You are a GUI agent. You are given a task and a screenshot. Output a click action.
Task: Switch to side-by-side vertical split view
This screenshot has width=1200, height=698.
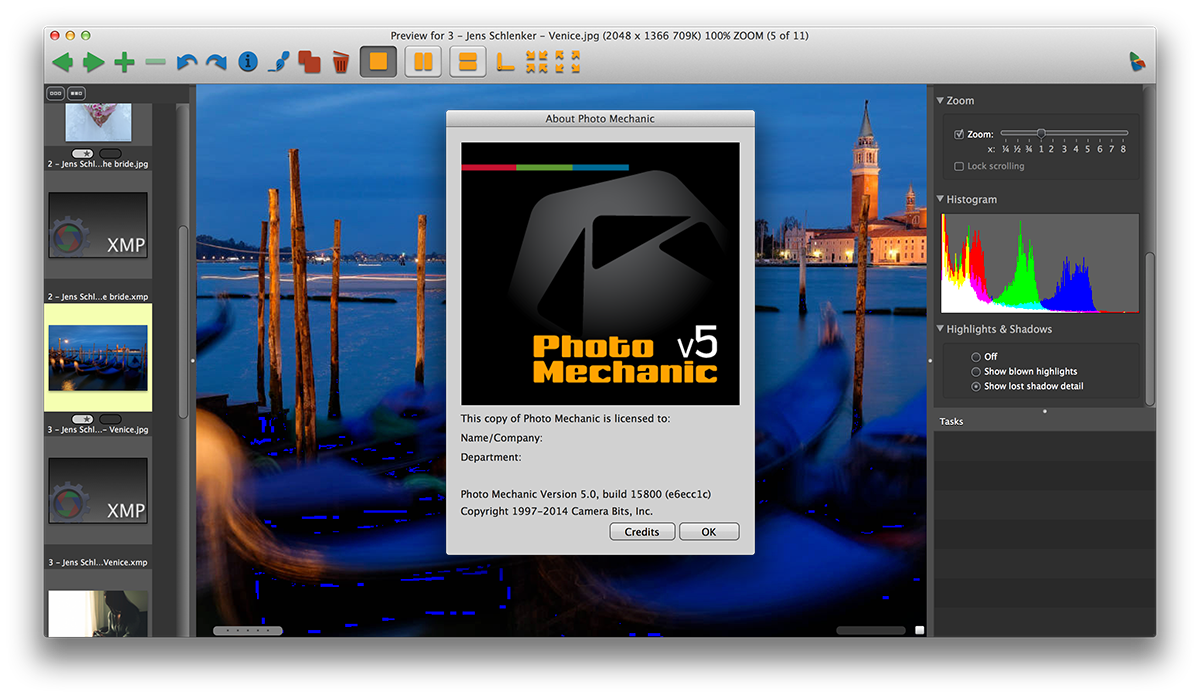tap(423, 62)
